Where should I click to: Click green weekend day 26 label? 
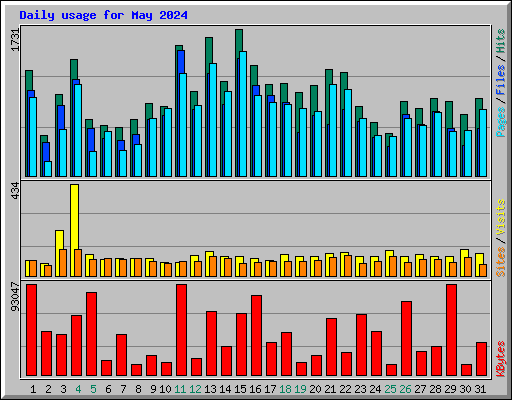click(405, 389)
